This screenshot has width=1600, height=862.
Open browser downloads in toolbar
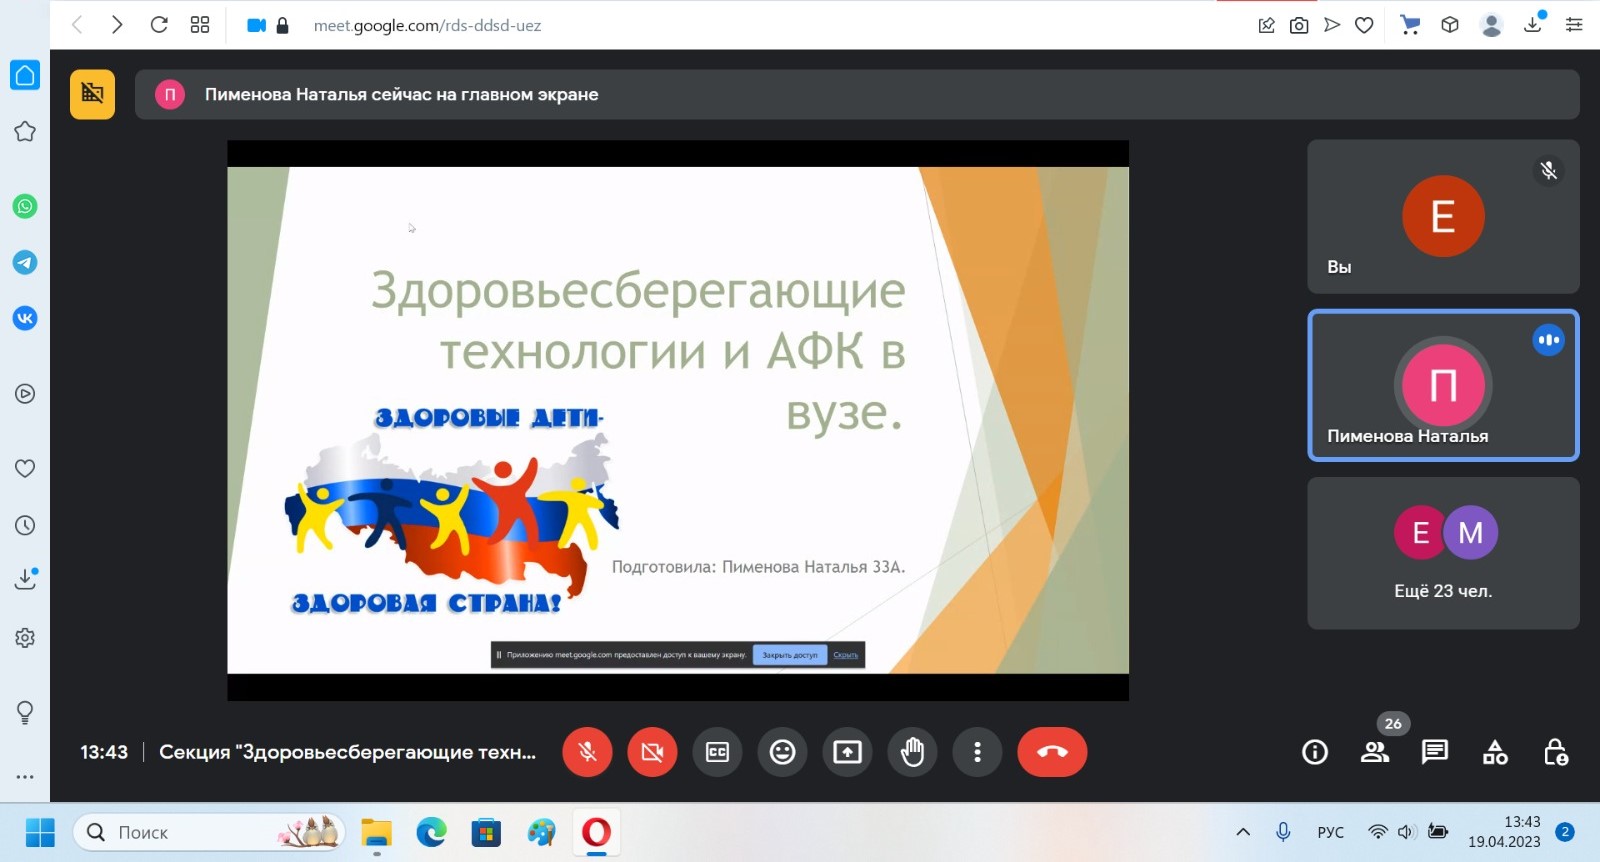[x=1533, y=24]
